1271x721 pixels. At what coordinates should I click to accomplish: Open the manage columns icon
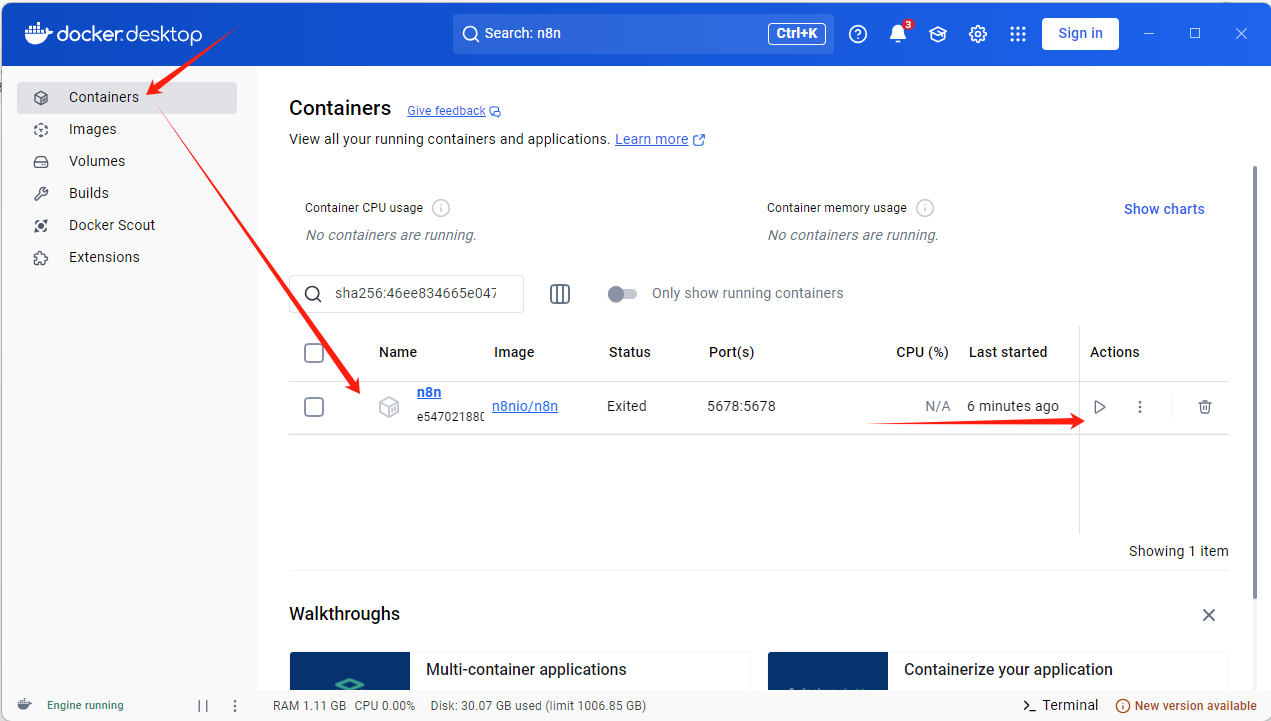click(560, 294)
